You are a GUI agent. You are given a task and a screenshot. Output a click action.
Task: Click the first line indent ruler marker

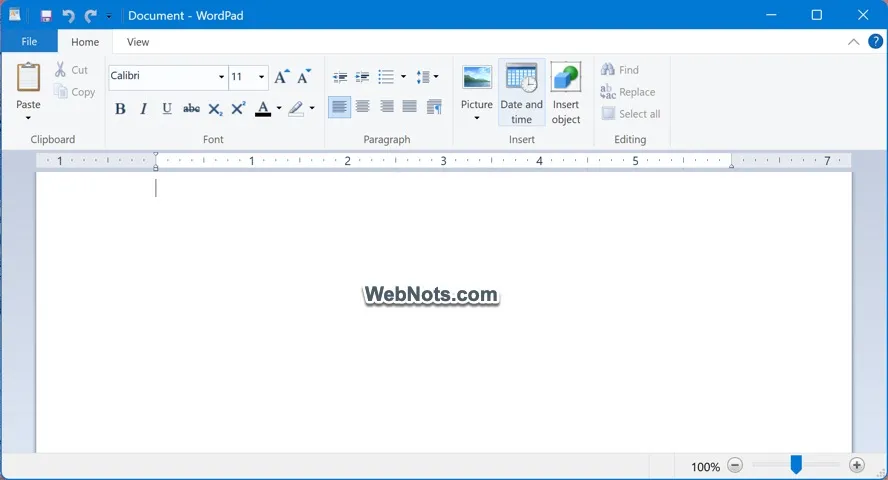click(156, 155)
